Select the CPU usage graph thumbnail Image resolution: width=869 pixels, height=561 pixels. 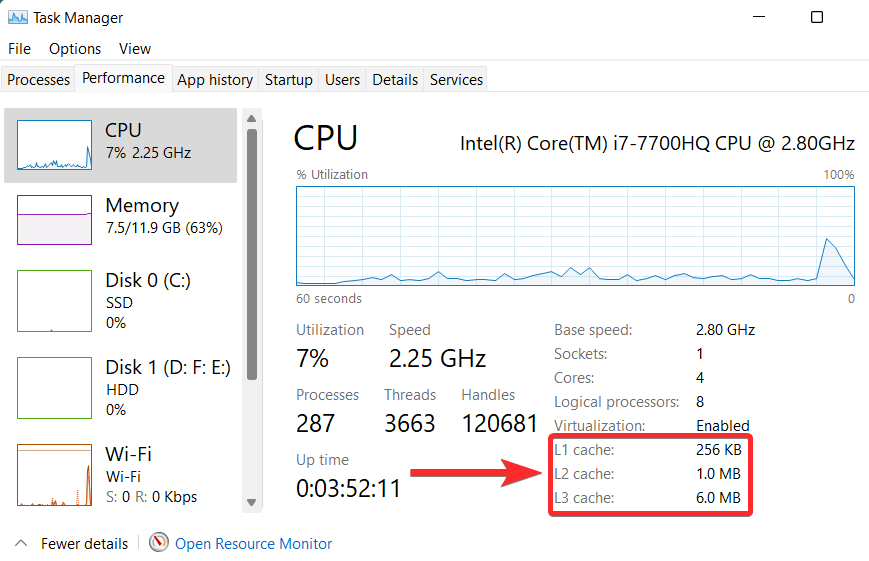pos(56,145)
